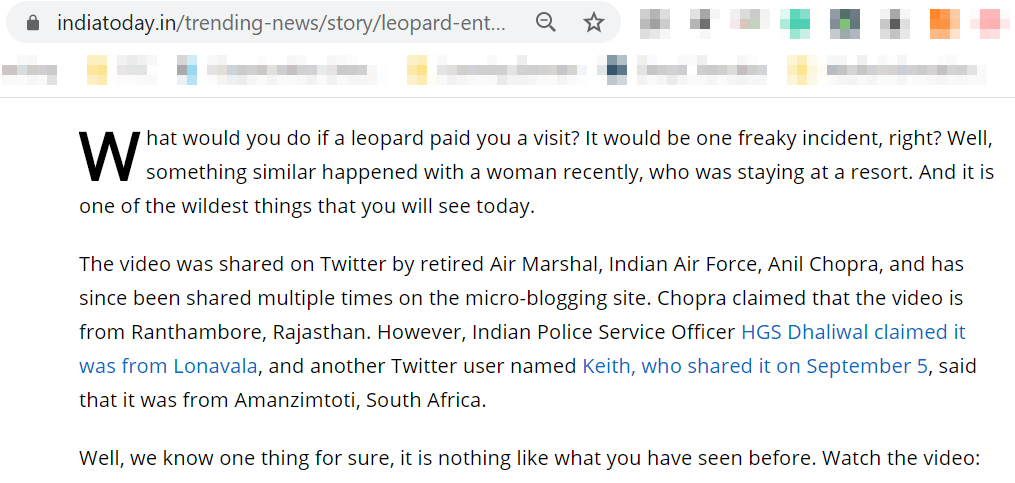Click the indiatoday.in URL in address bar
Screen dimensions: 1015x483
tap(280, 23)
